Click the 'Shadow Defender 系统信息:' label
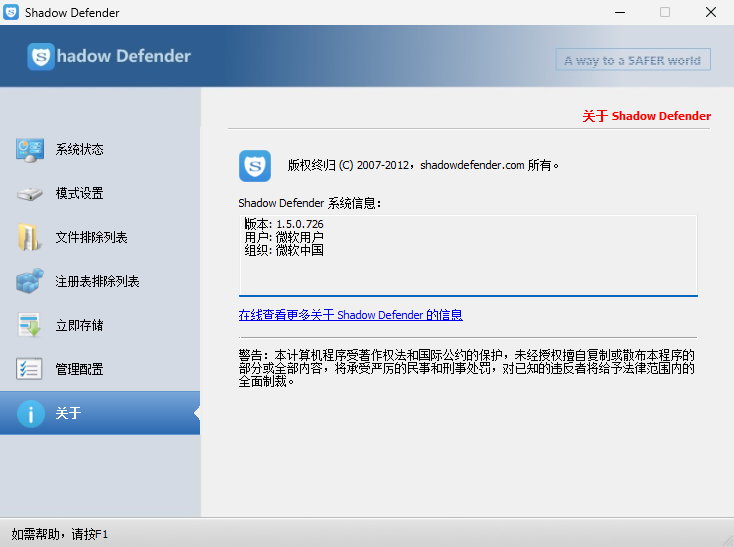Image resolution: width=734 pixels, height=547 pixels. pyautogui.click(x=310, y=203)
